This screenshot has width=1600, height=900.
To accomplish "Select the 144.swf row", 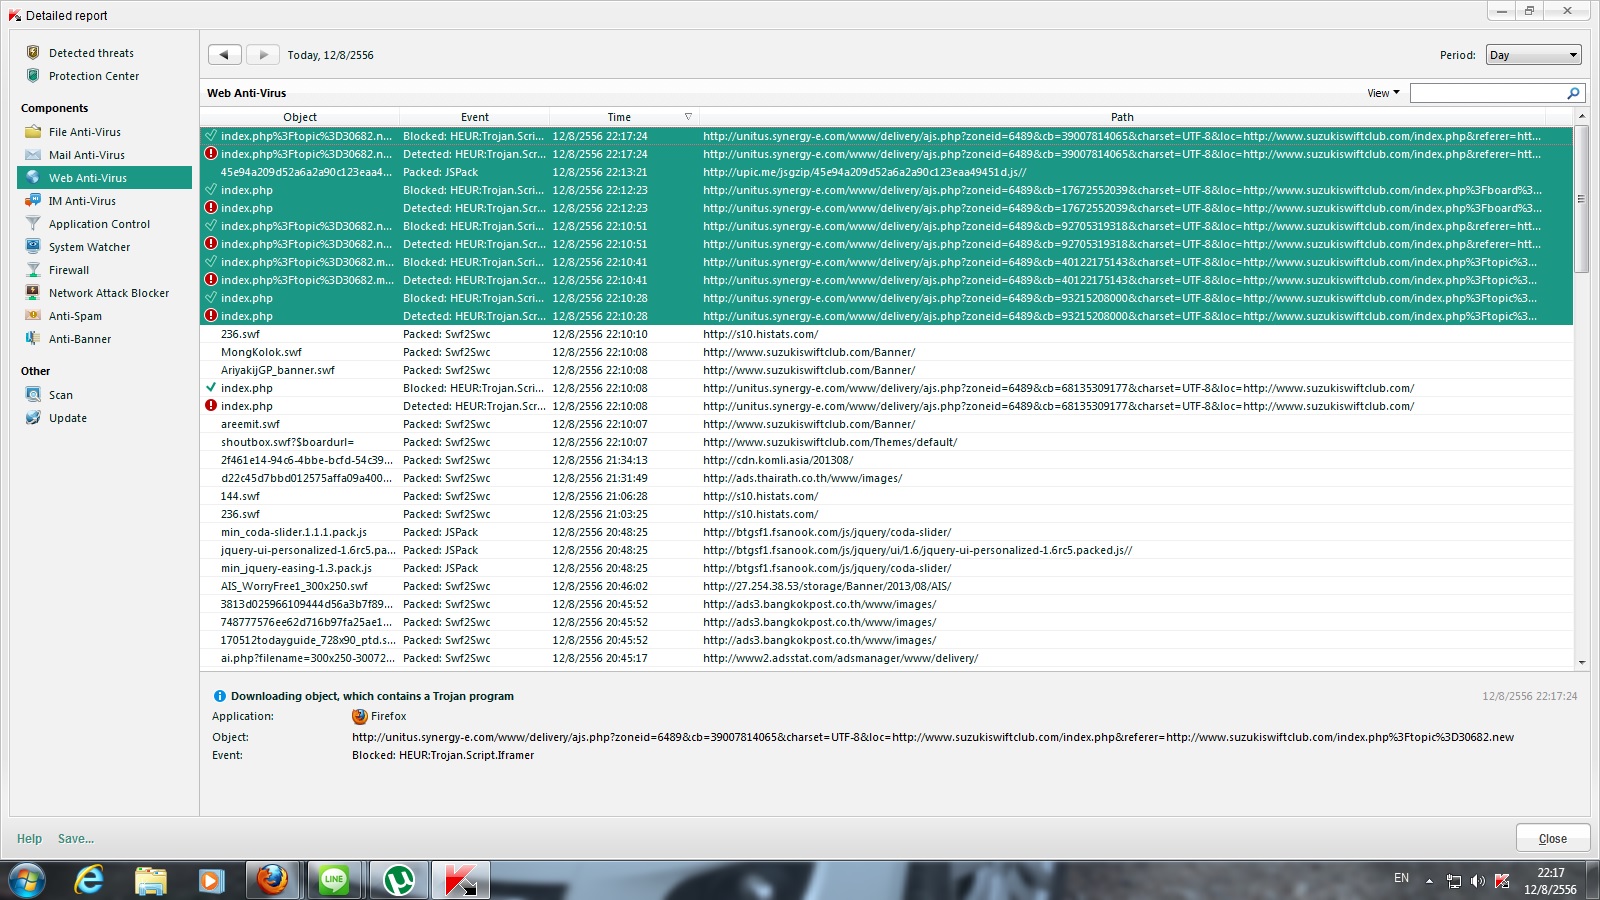I will click(886, 496).
